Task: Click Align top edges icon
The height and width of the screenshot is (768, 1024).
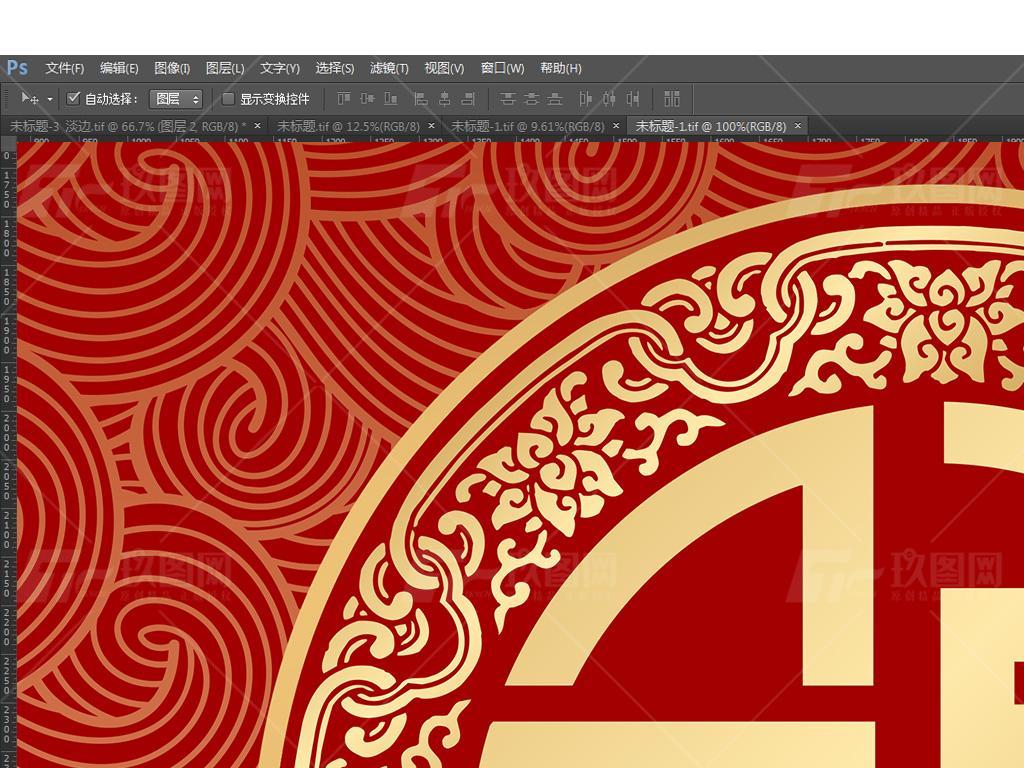Action: point(344,99)
